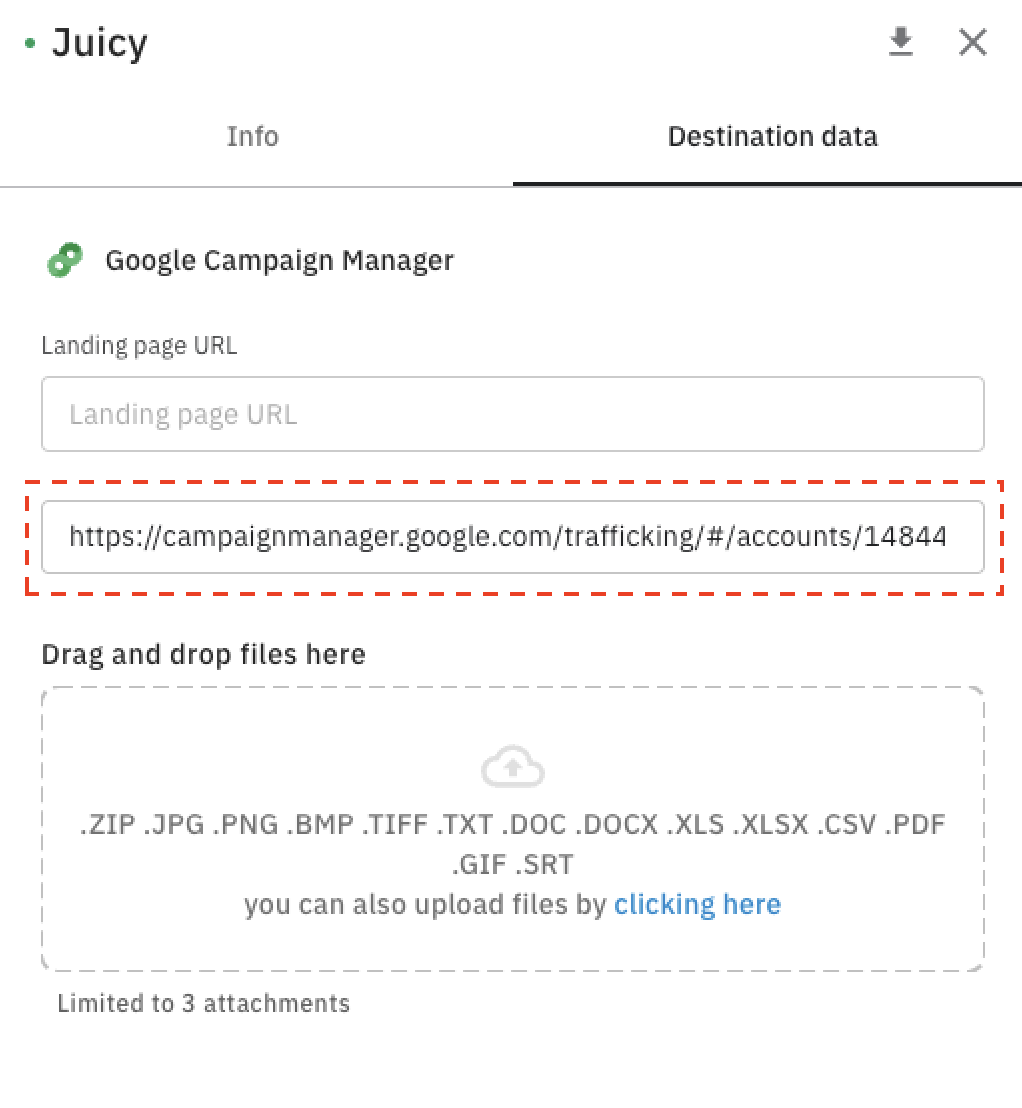Click "you can also upload files by" text
This screenshot has height=1108, width=1022.
click(x=425, y=905)
